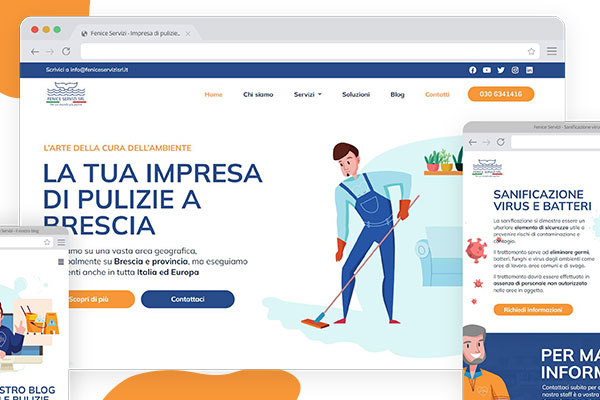
Task: Go to the Soluzioni page
Action: (x=356, y=94)
